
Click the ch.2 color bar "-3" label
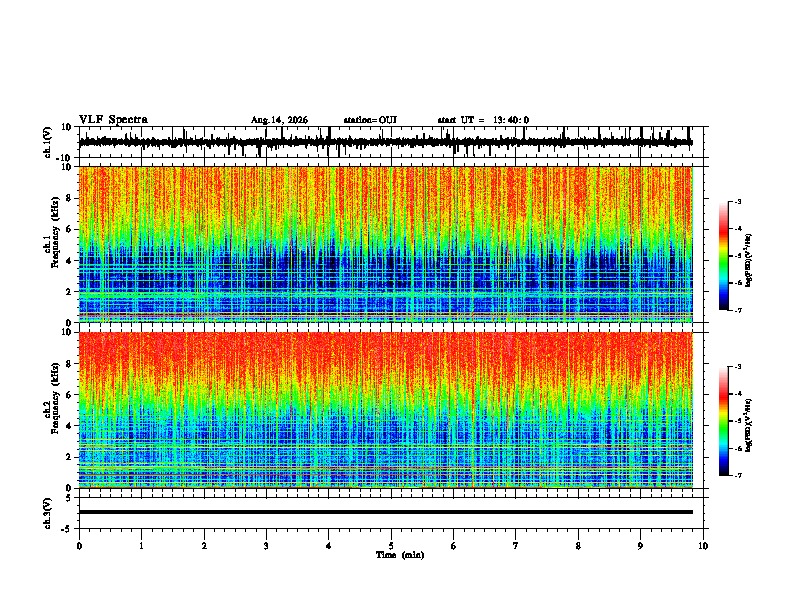[737, 367]
